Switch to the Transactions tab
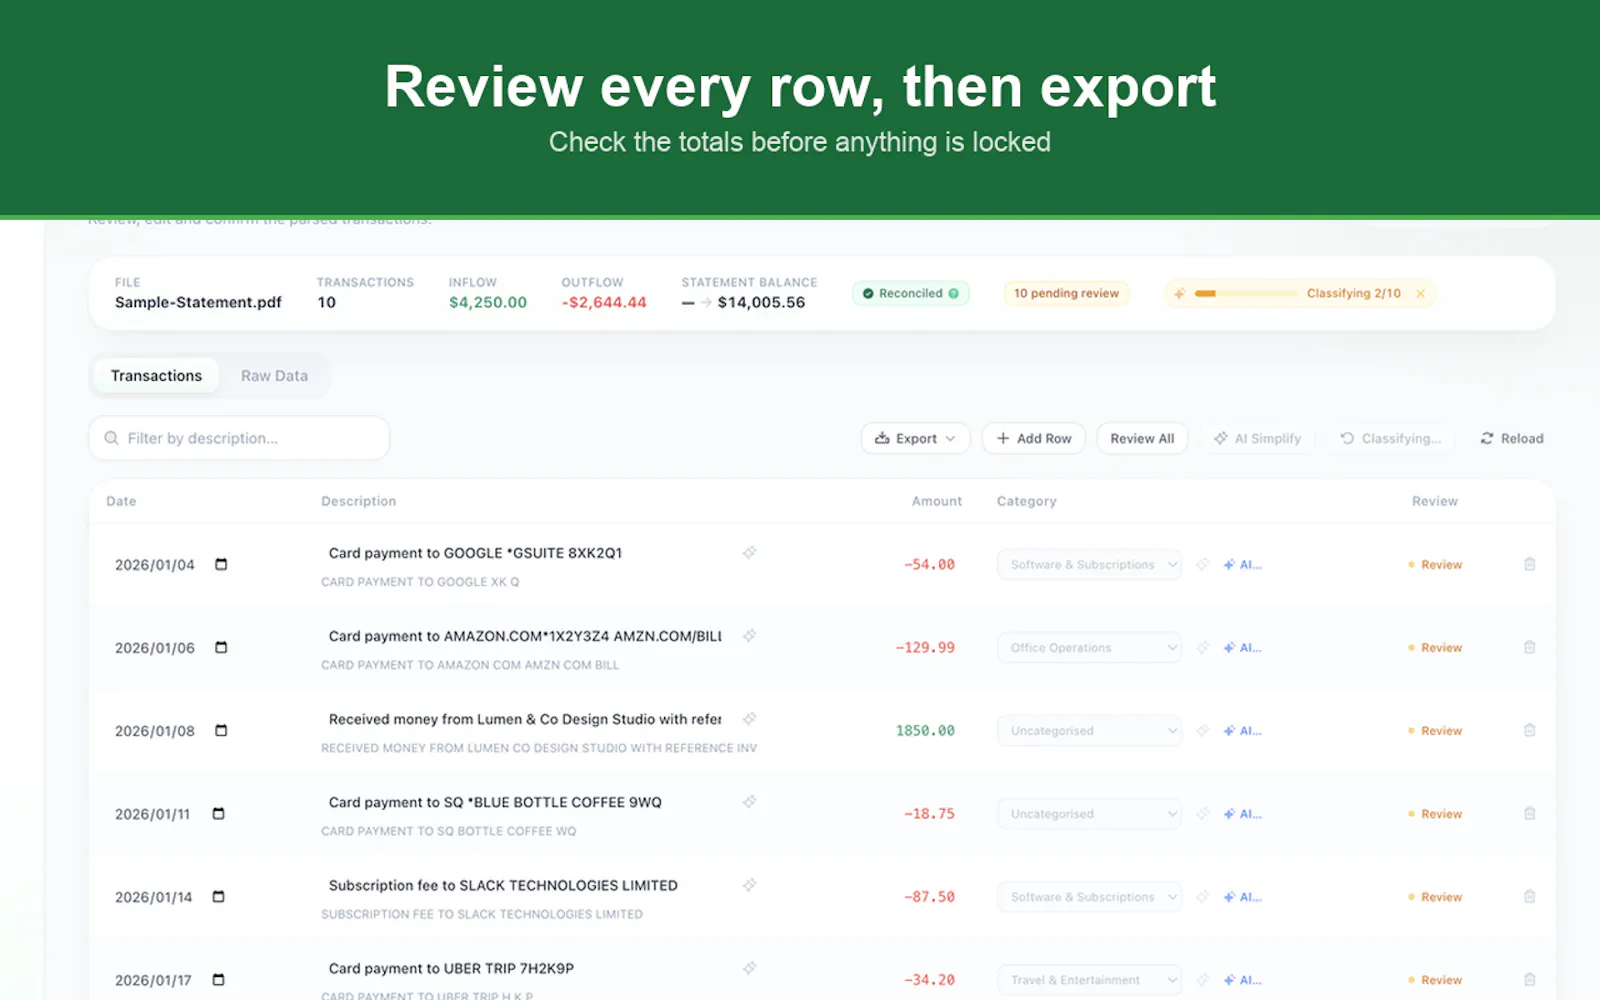Image resolution: width=1600 pixels, height=1000 pixels. [x=156, y=376]
